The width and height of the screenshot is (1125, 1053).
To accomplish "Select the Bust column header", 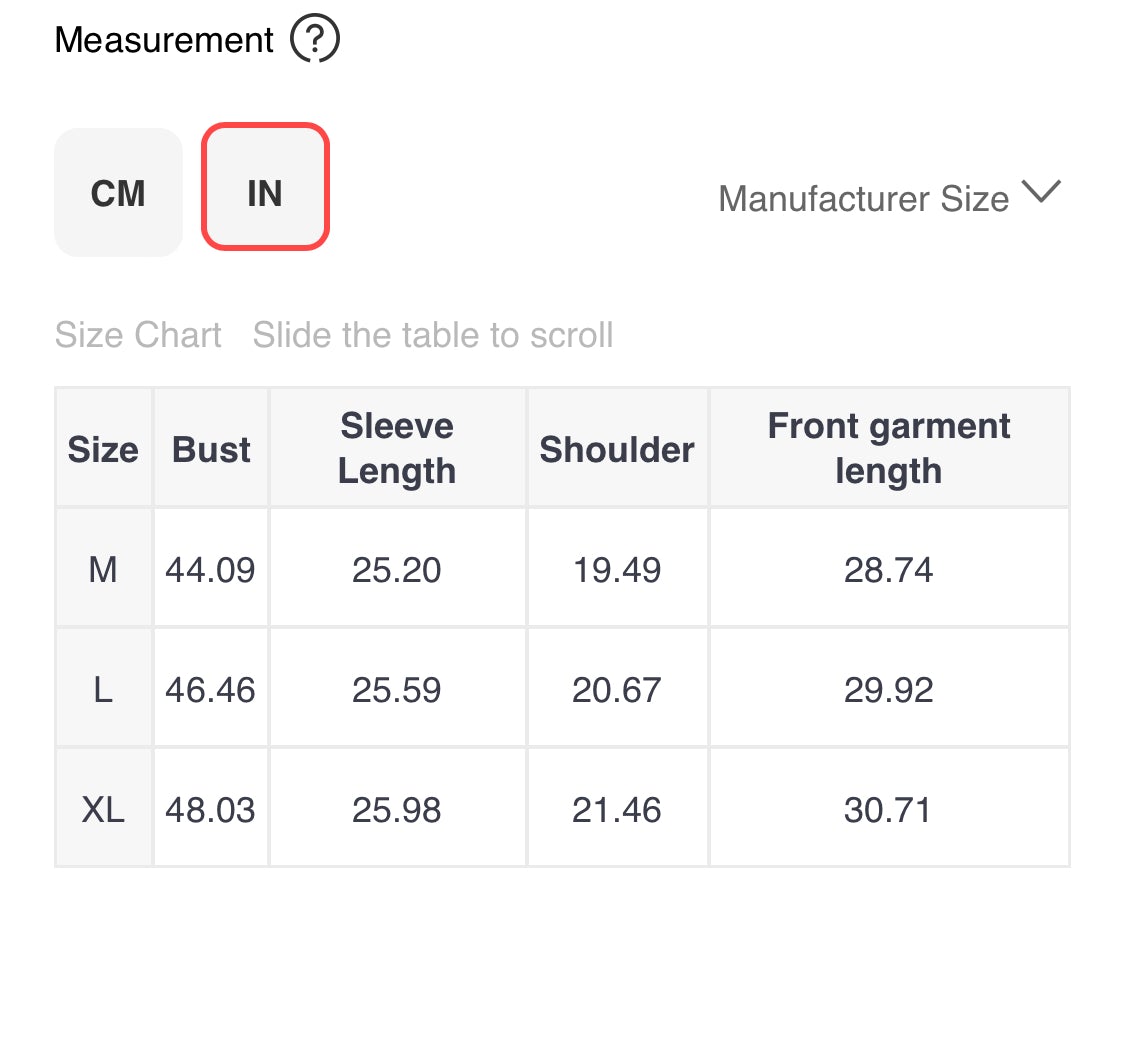I will 211,448.
